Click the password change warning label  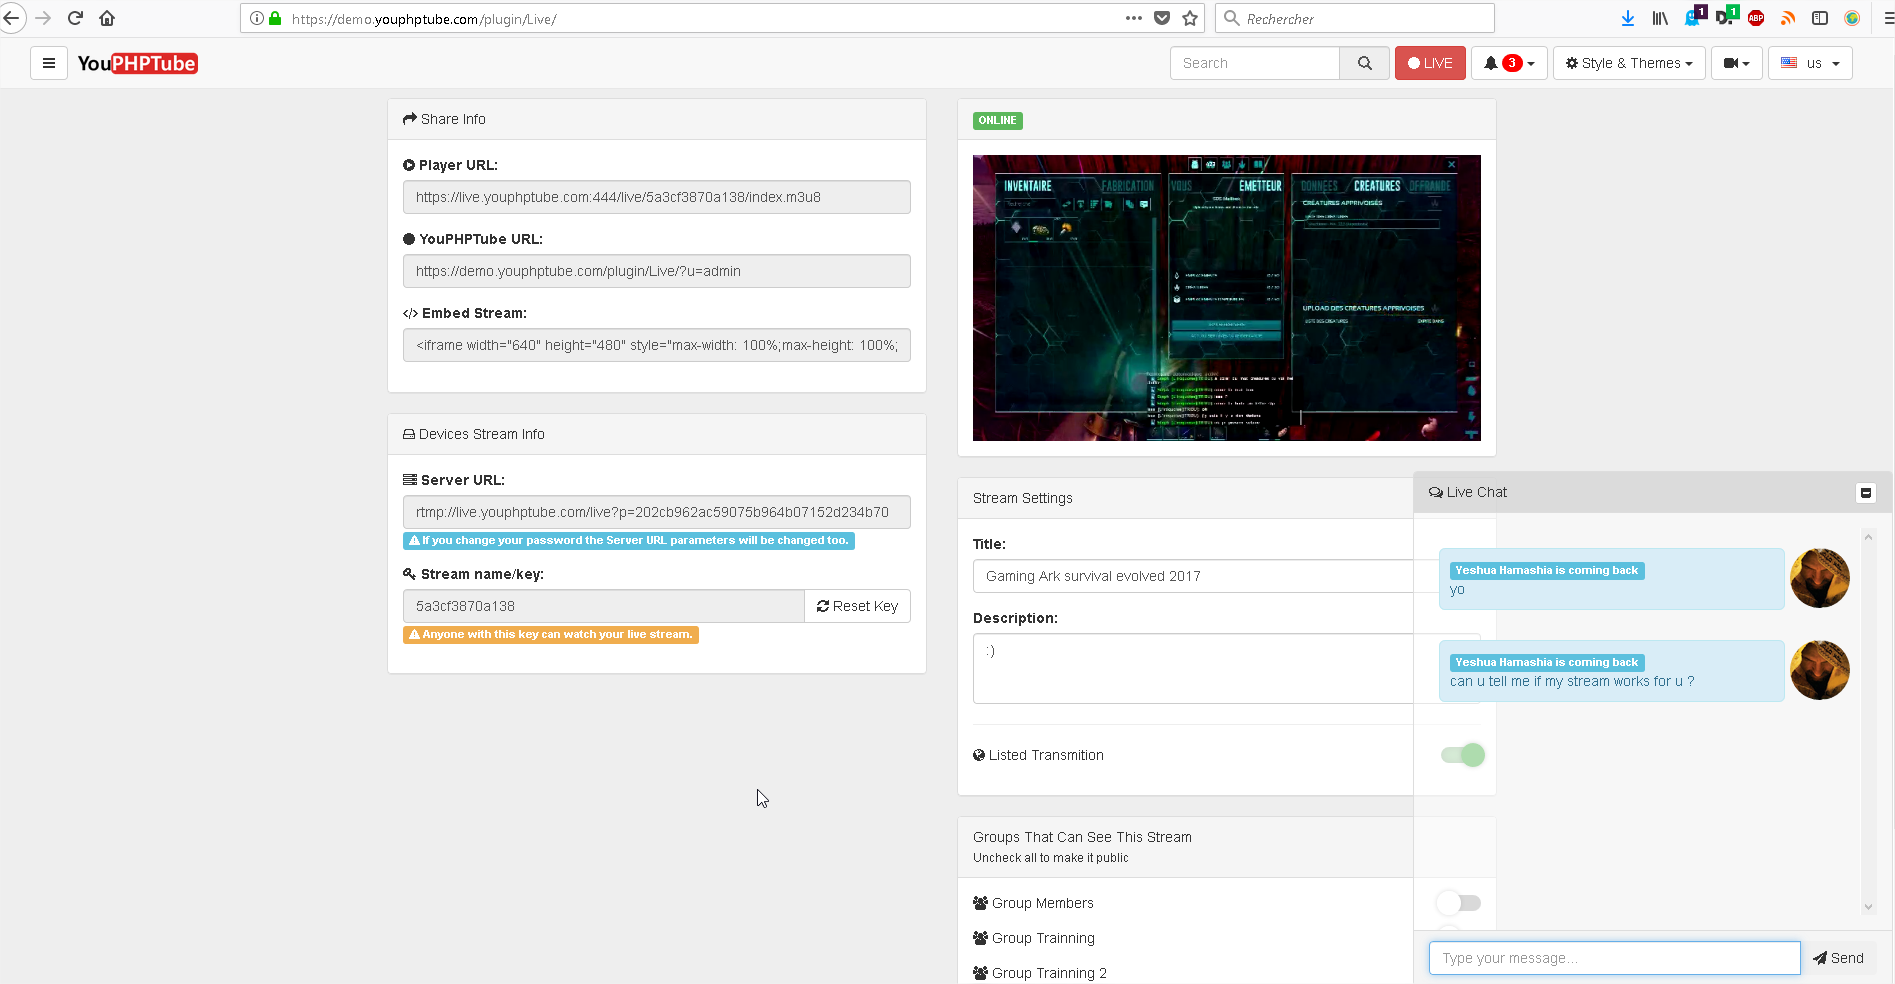click(x=629, y=540)
